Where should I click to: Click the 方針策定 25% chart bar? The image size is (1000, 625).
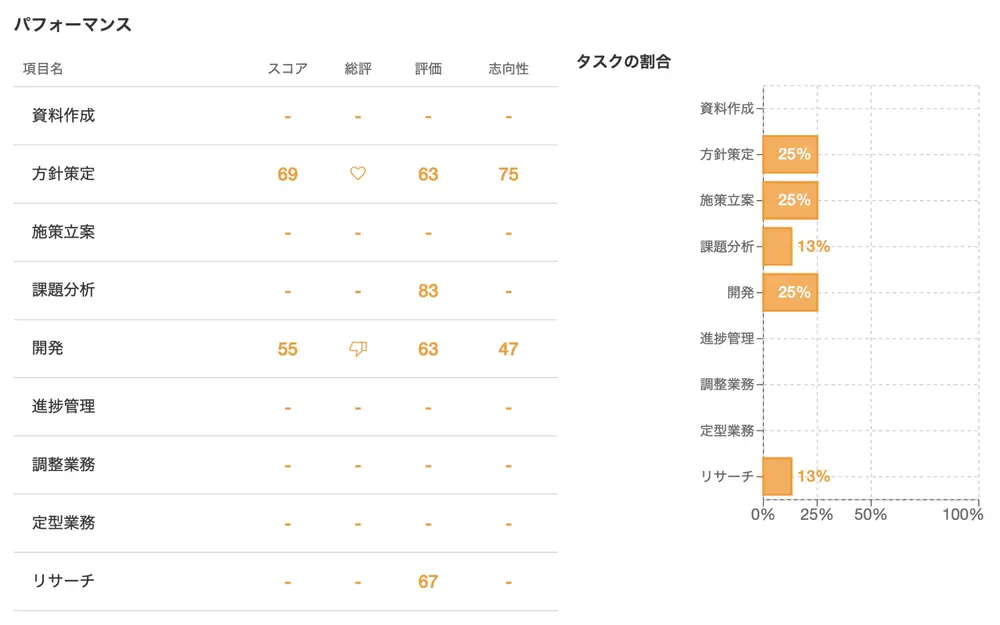point(790,155)
